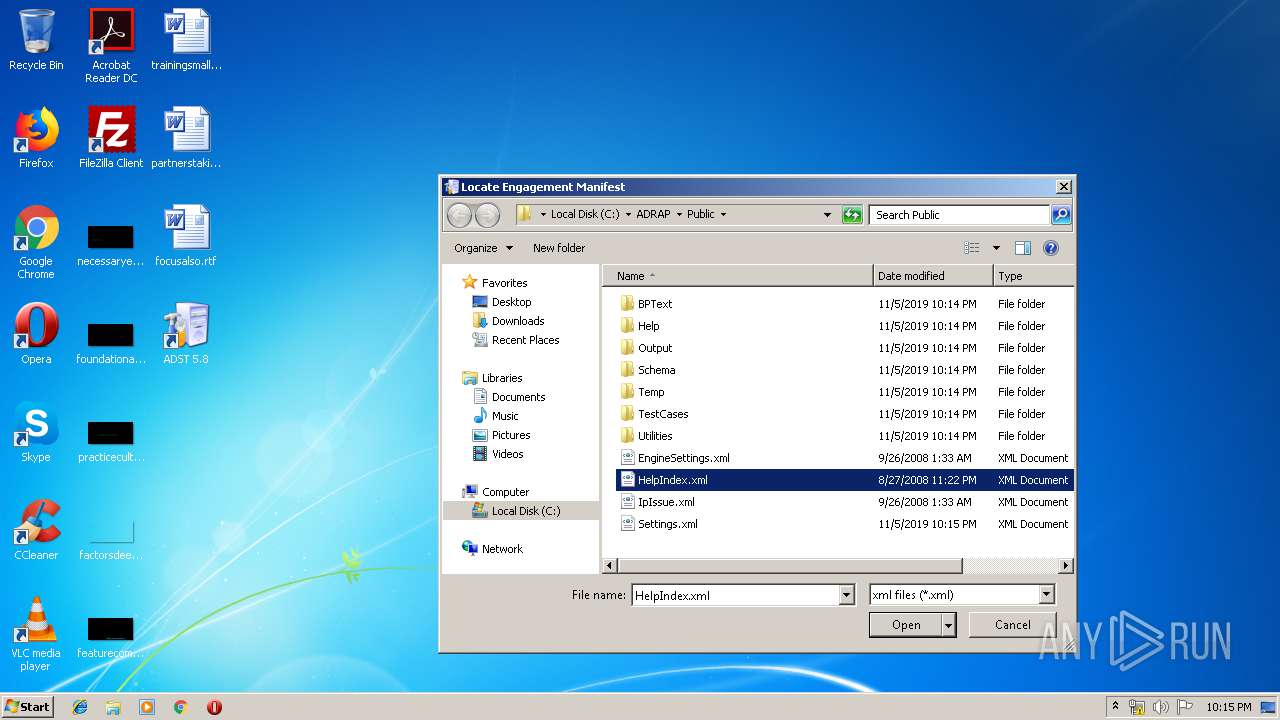Open the File name dropdown list

pyautogui.click(x=847, y=595)
